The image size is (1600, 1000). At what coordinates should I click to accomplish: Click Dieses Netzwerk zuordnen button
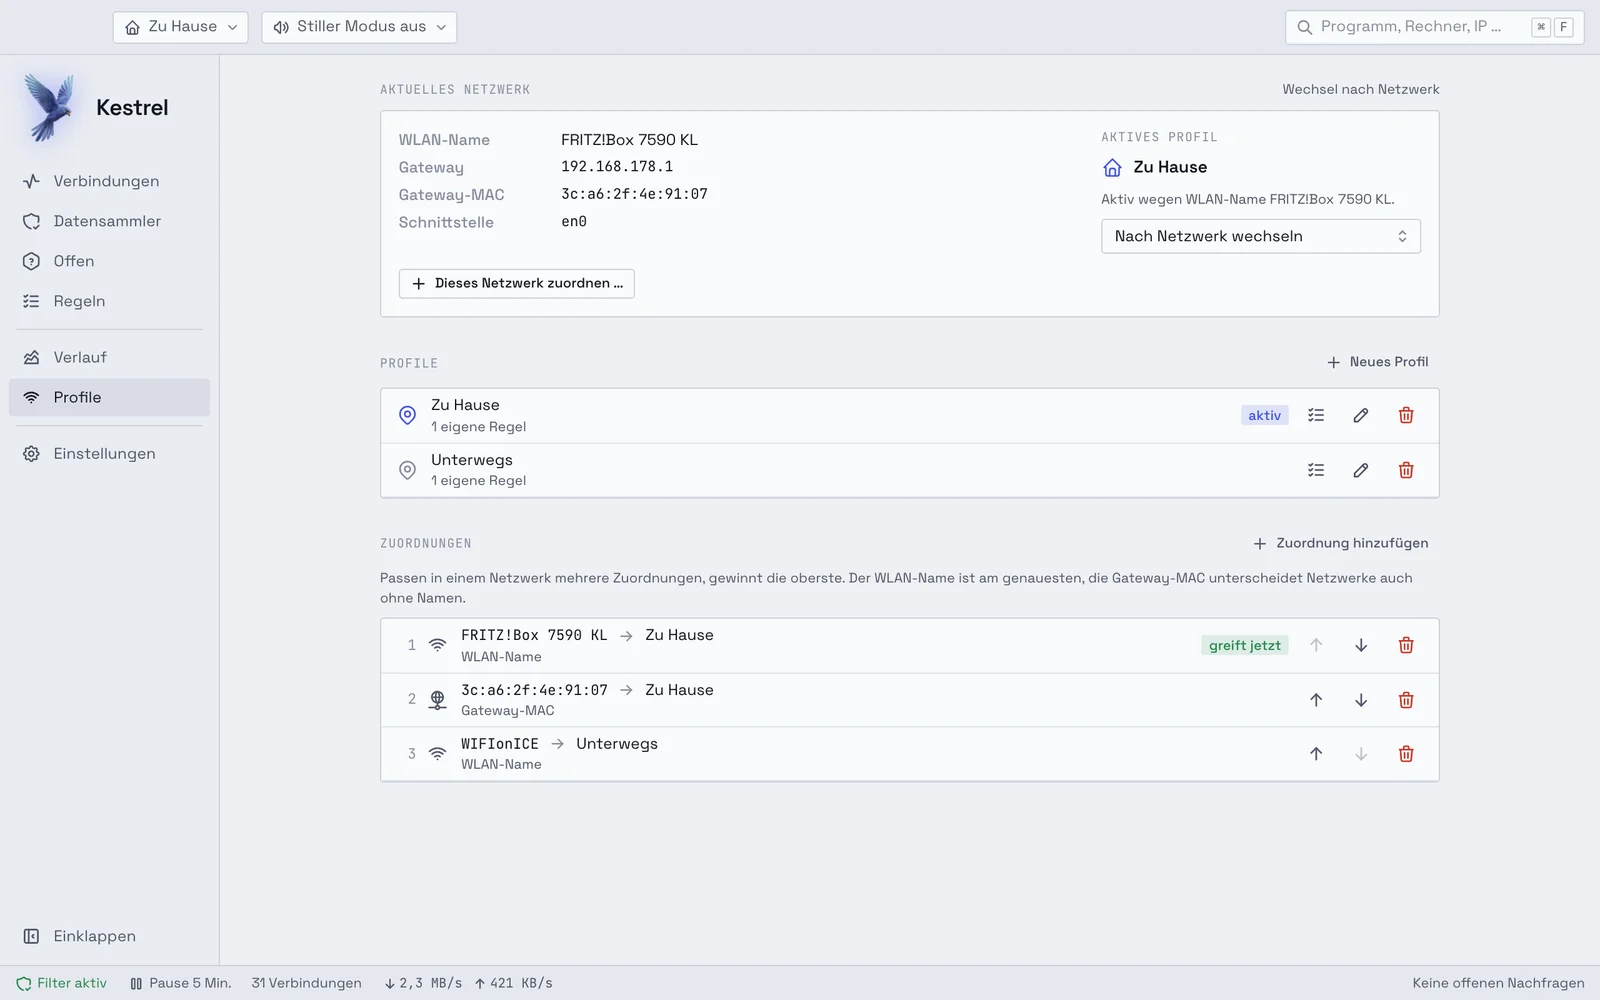[x=517, y=283]
